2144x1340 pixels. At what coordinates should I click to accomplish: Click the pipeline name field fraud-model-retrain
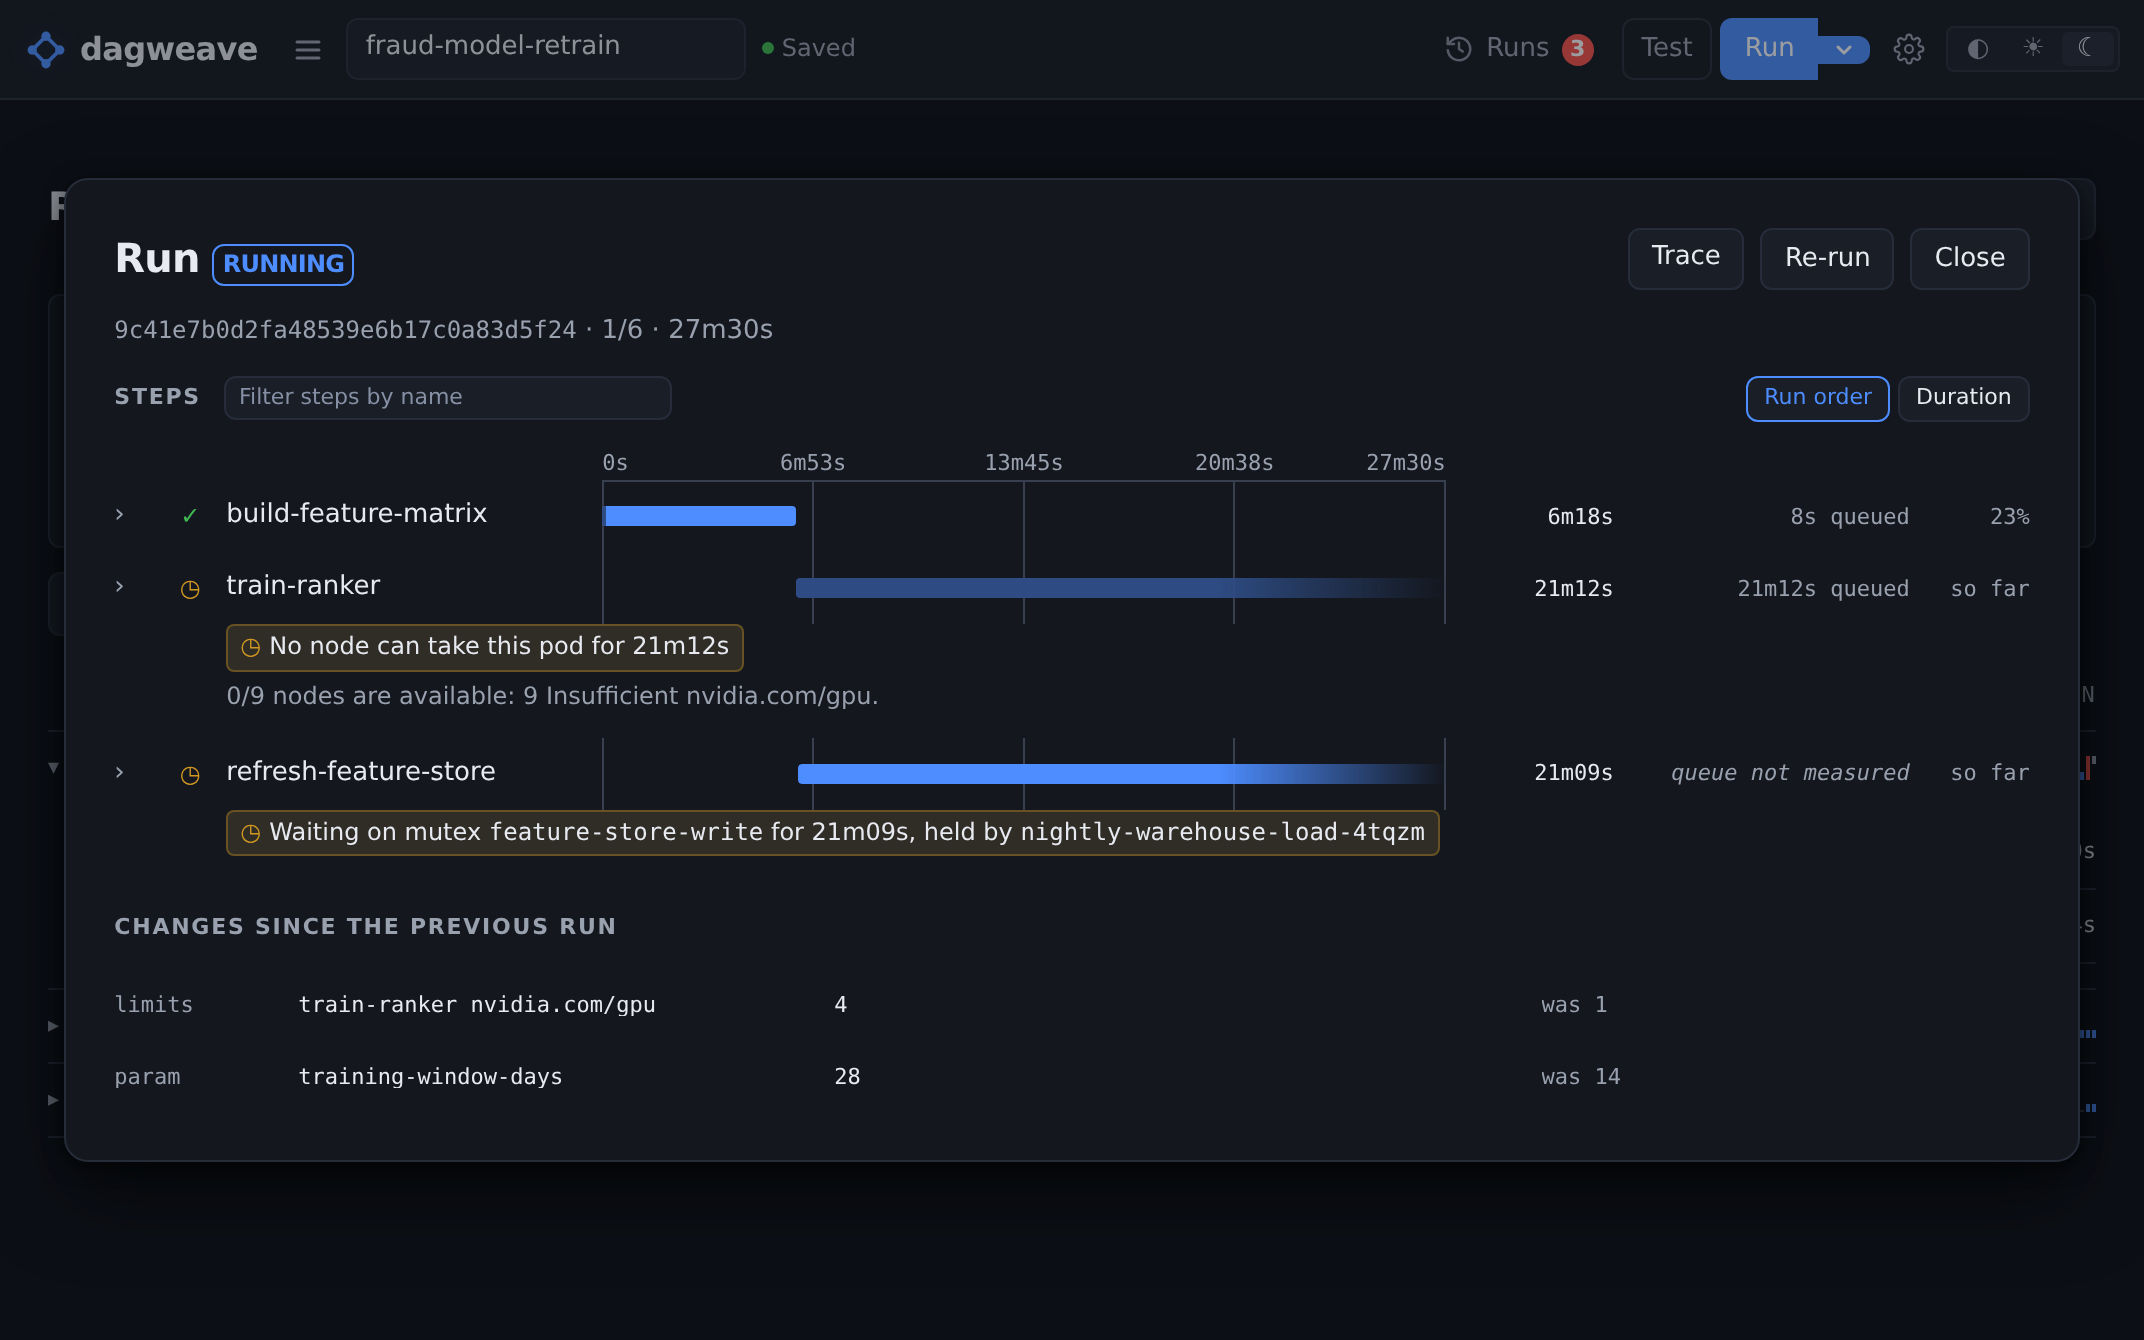(546, 48)
